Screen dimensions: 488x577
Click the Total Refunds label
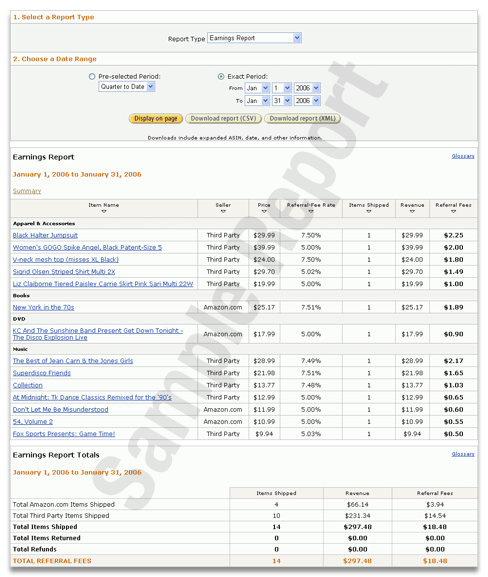coord(35,549)
